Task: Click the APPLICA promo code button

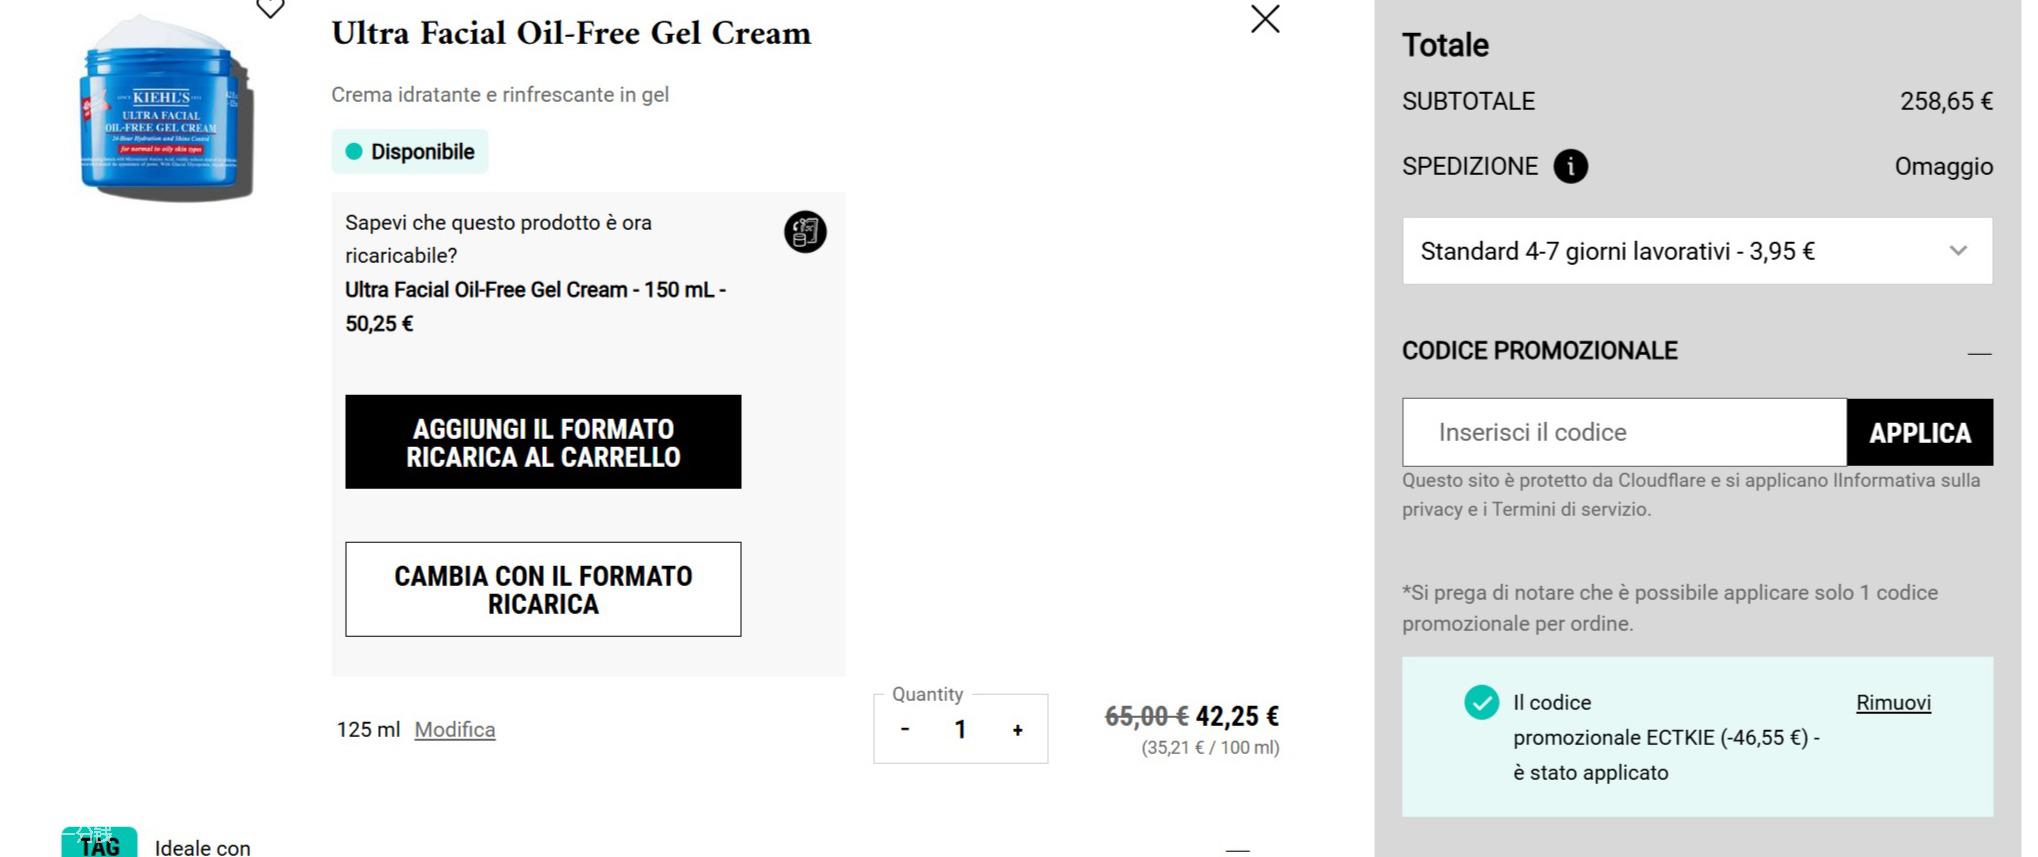Action: [x=1919, y=433]
